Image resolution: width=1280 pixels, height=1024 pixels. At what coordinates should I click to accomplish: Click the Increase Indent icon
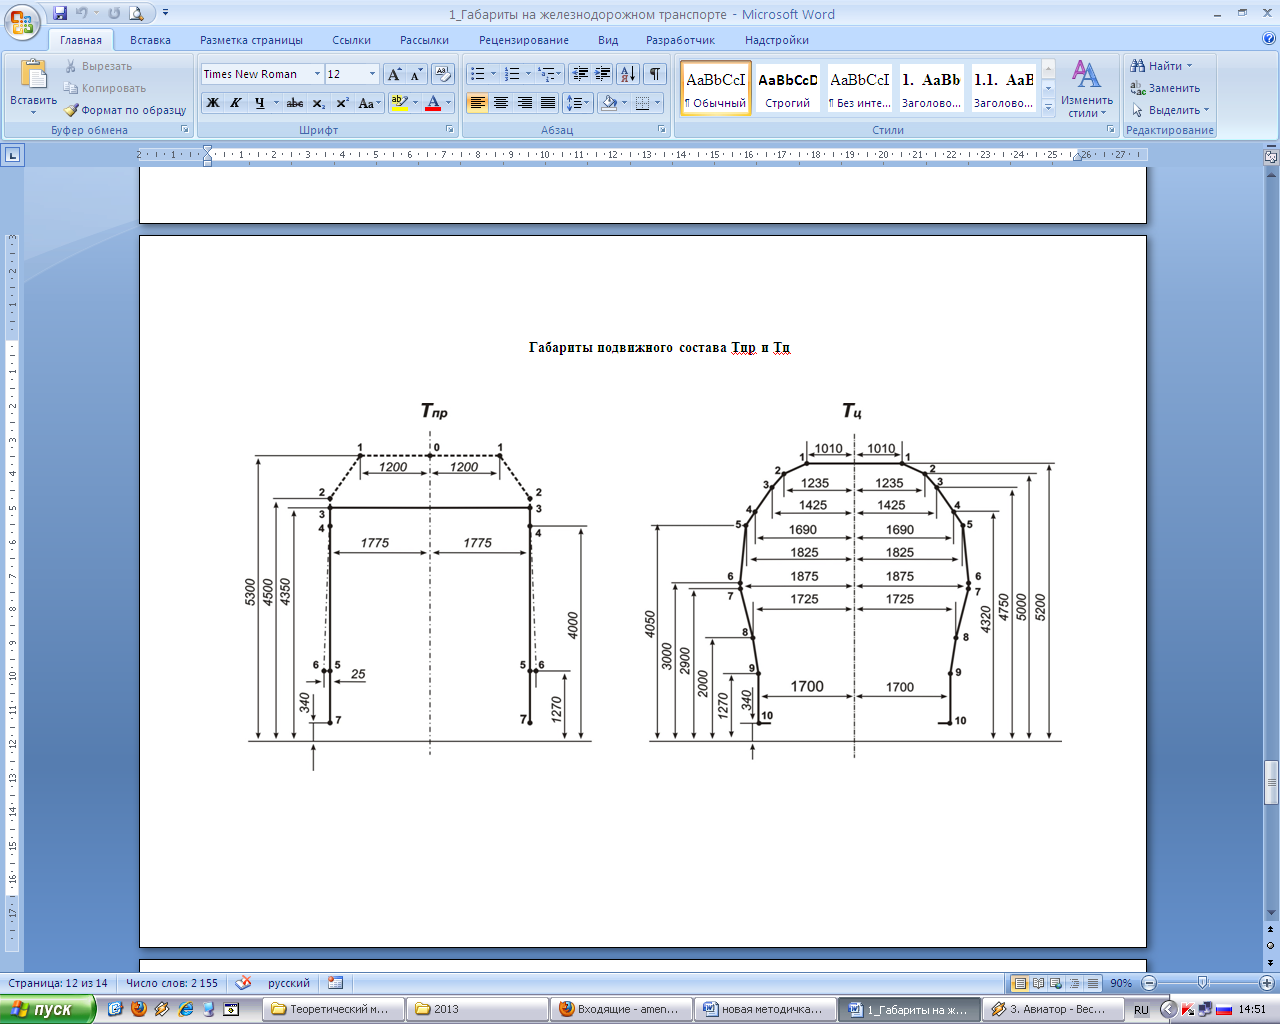(603, 74)
